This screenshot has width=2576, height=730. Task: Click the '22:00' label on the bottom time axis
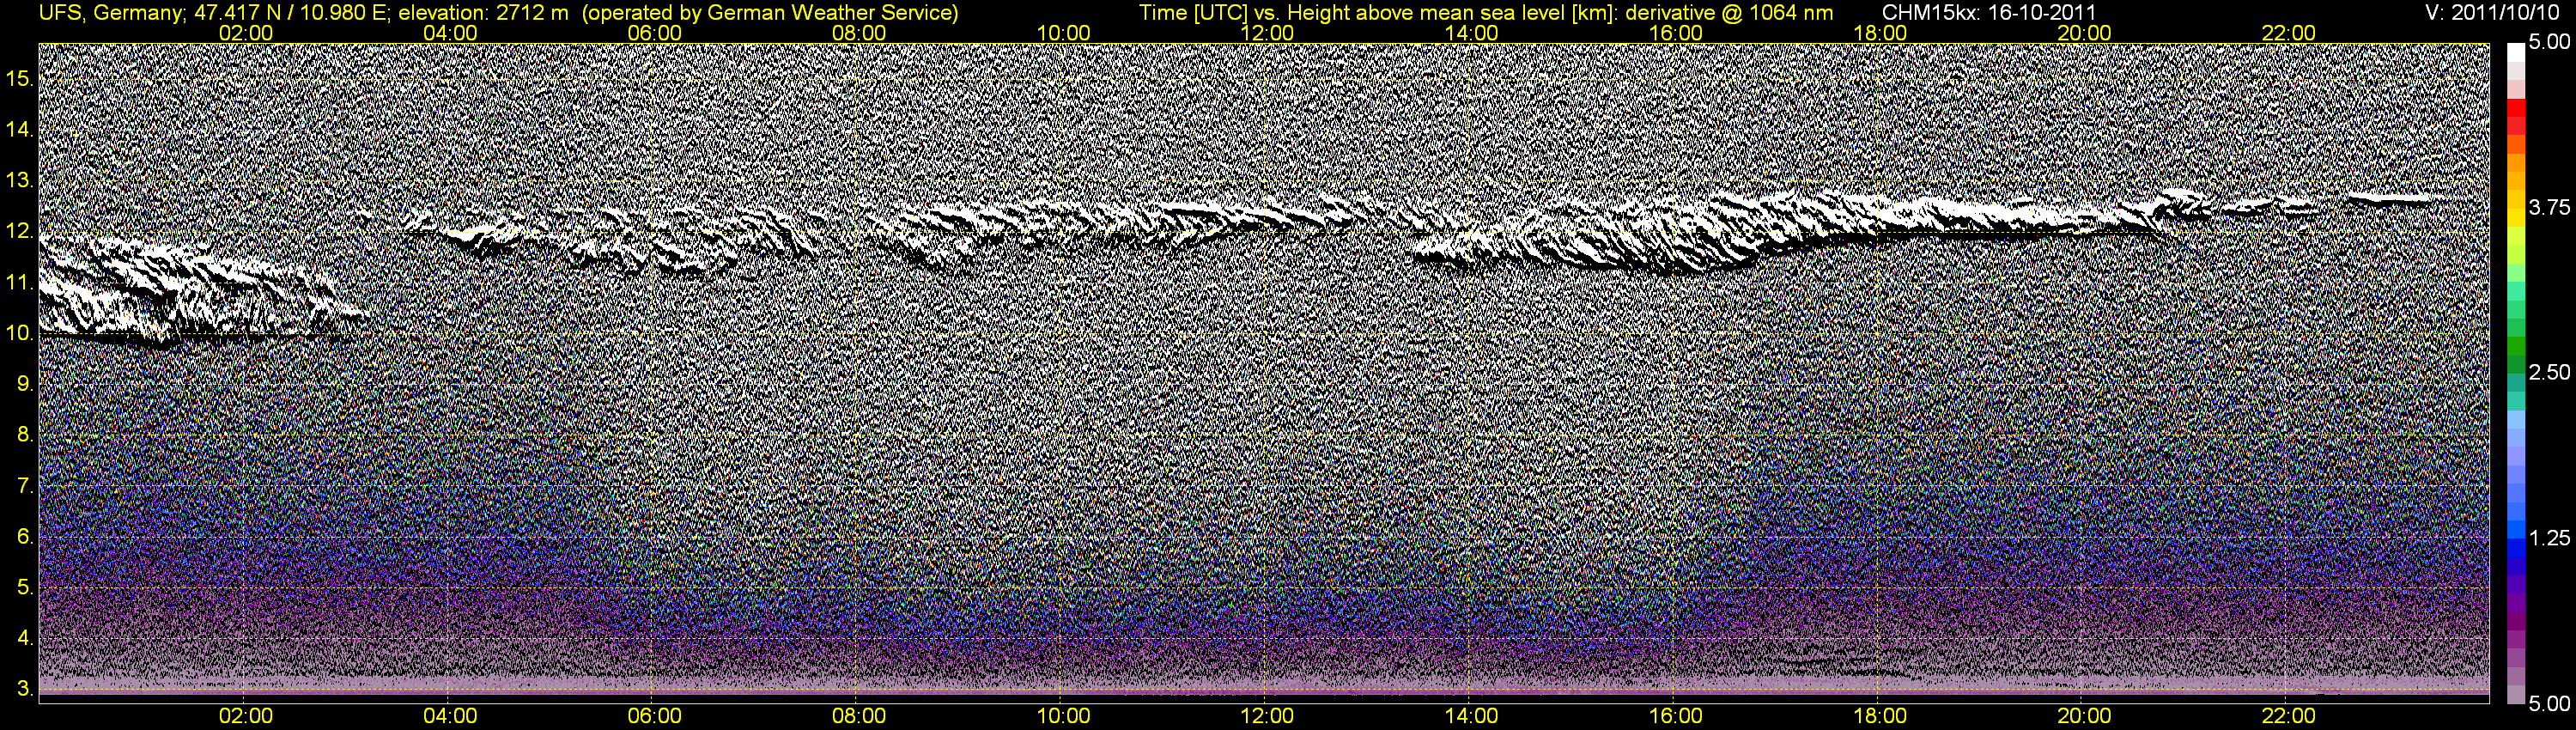click(2288, 716)
